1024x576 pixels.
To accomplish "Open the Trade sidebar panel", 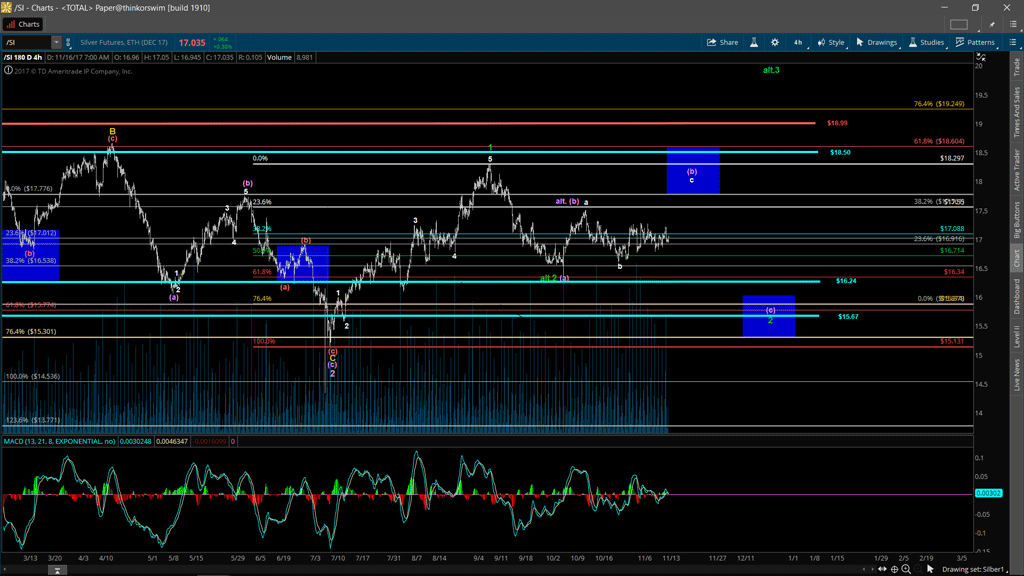I will coord(1017,66).
